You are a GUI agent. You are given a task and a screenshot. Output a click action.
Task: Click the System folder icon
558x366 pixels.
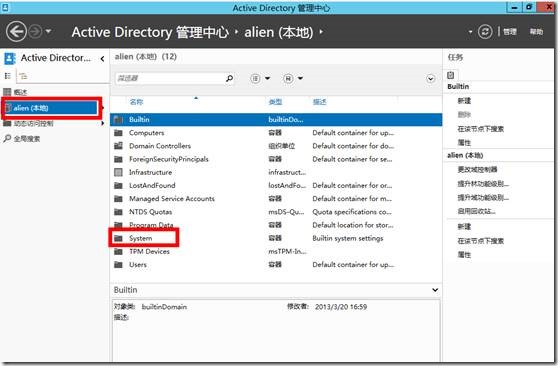click(x=118, y=238)
